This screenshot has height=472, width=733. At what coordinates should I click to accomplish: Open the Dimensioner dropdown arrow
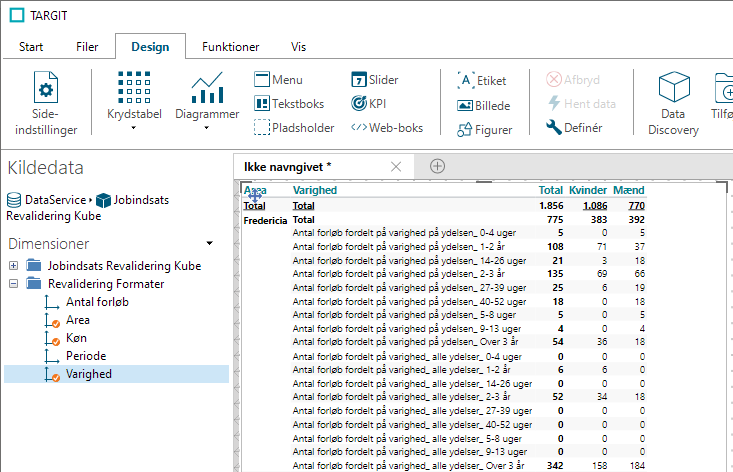coord(209,243)
